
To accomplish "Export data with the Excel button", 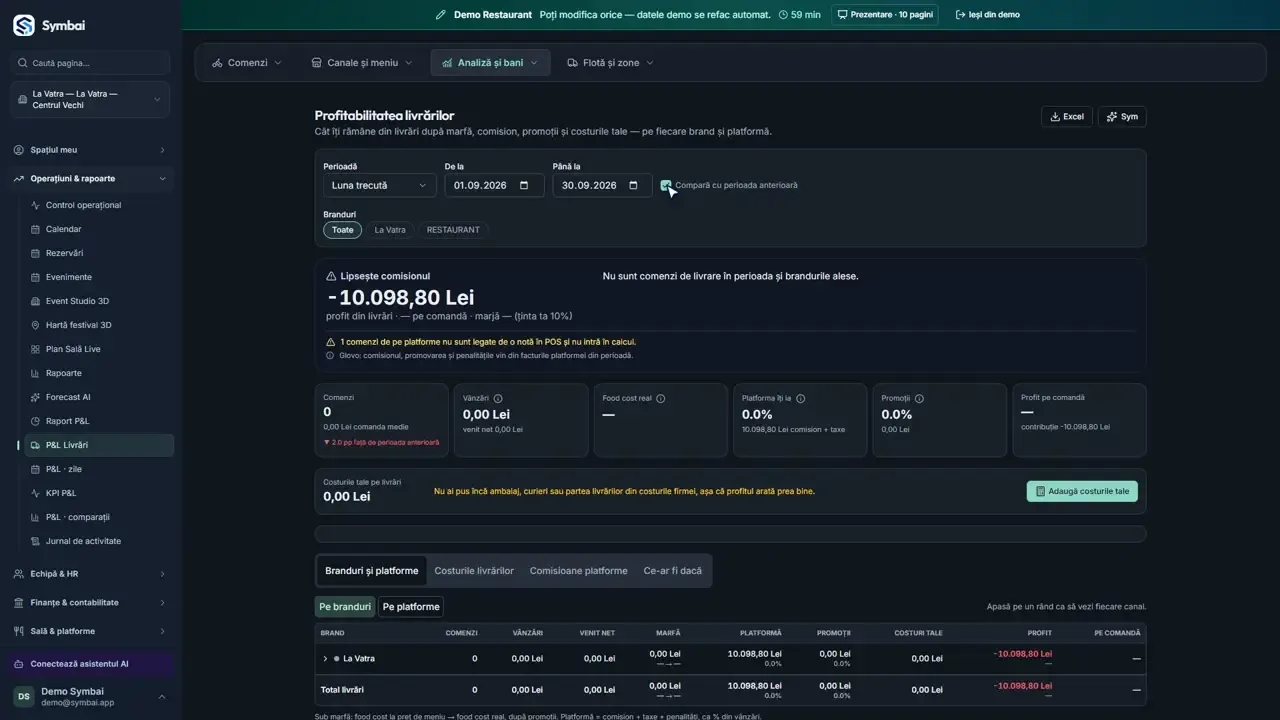I will [1066, 117].
